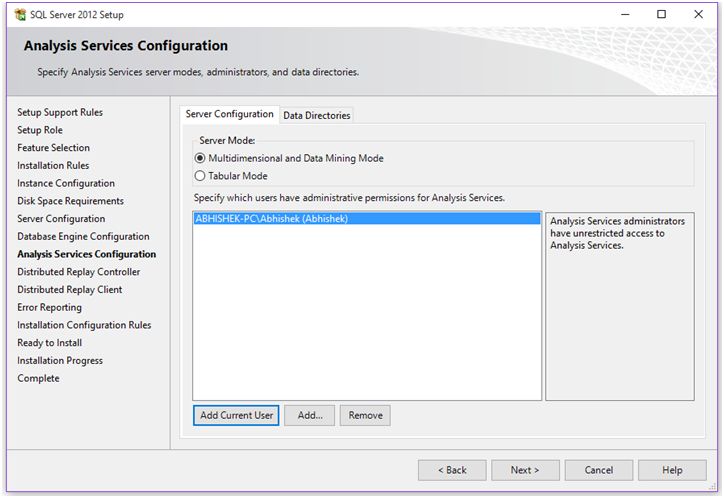Switch to the Server Configuration tab
Screen dimensions: 724x498
[x=229, y=114]
